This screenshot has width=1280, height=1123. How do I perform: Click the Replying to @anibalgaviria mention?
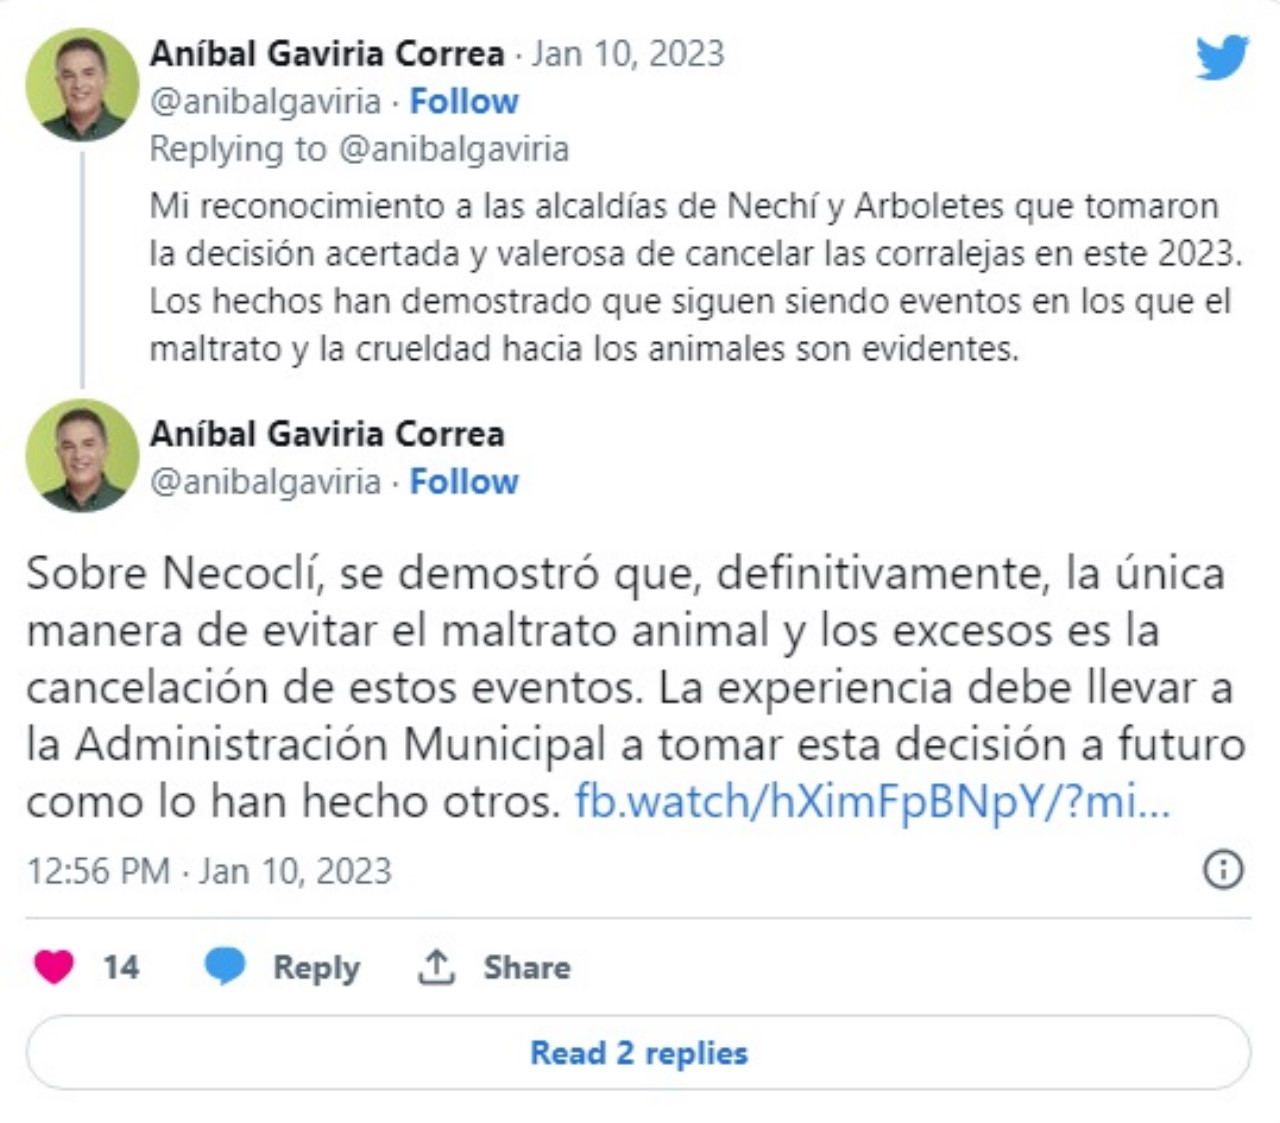454,149
